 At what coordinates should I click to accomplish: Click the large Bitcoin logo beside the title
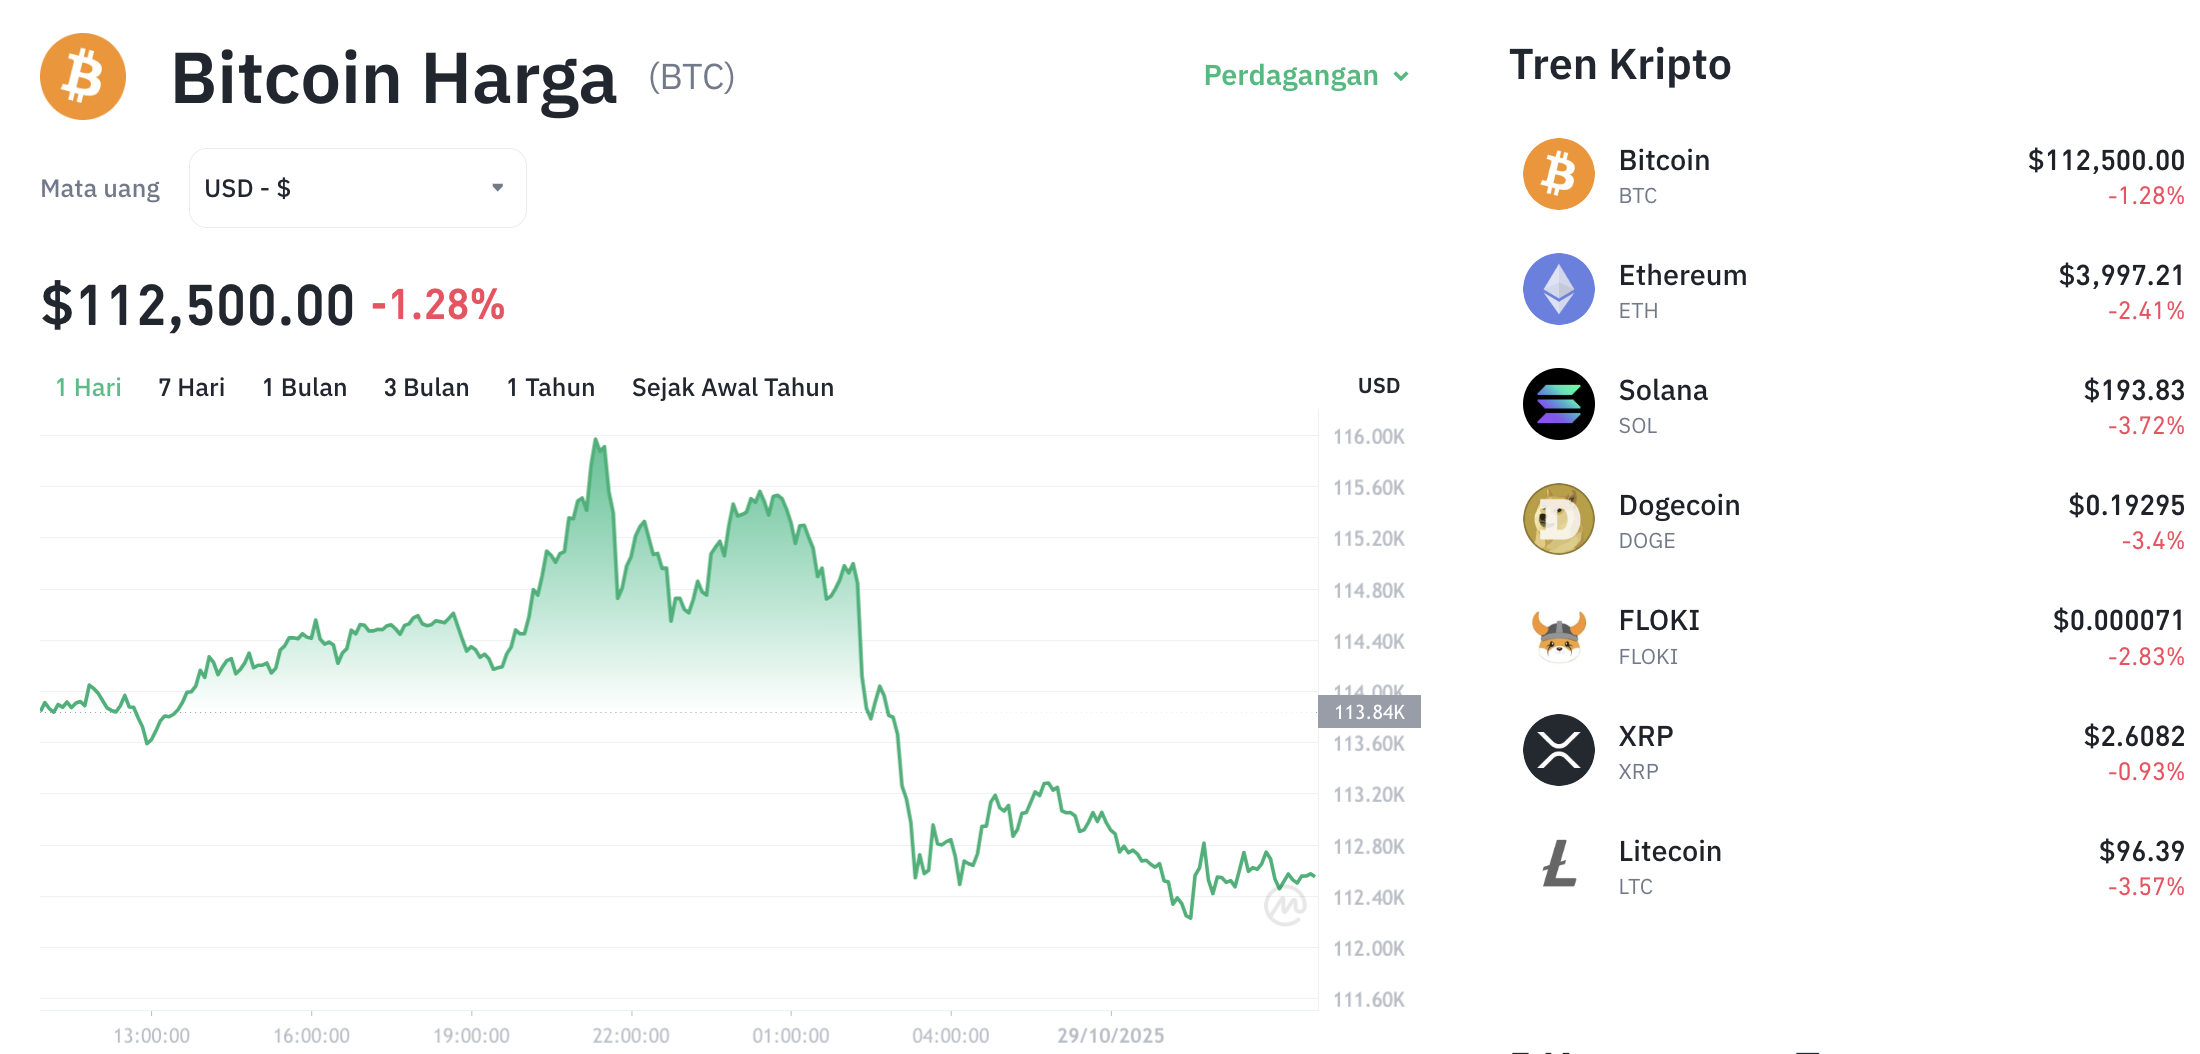[83, 77]
